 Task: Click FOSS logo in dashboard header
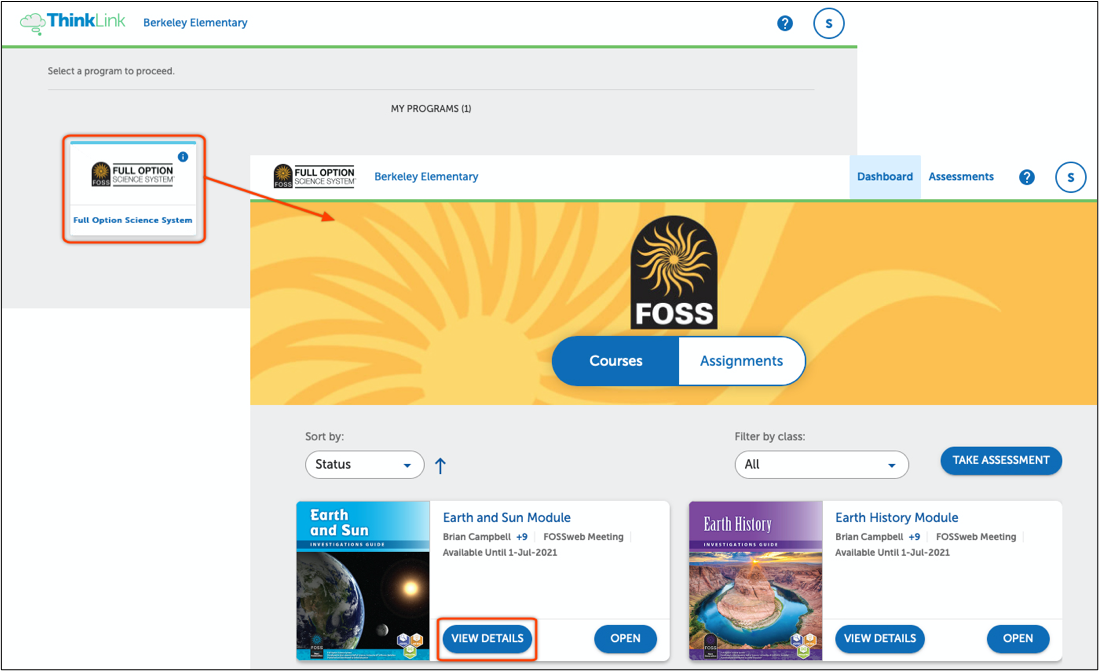coord(314,177)
